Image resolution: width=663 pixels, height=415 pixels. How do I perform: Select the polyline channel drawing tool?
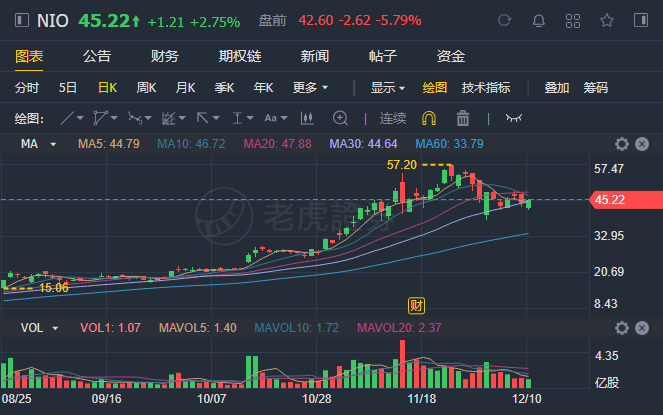pos(100,118)
